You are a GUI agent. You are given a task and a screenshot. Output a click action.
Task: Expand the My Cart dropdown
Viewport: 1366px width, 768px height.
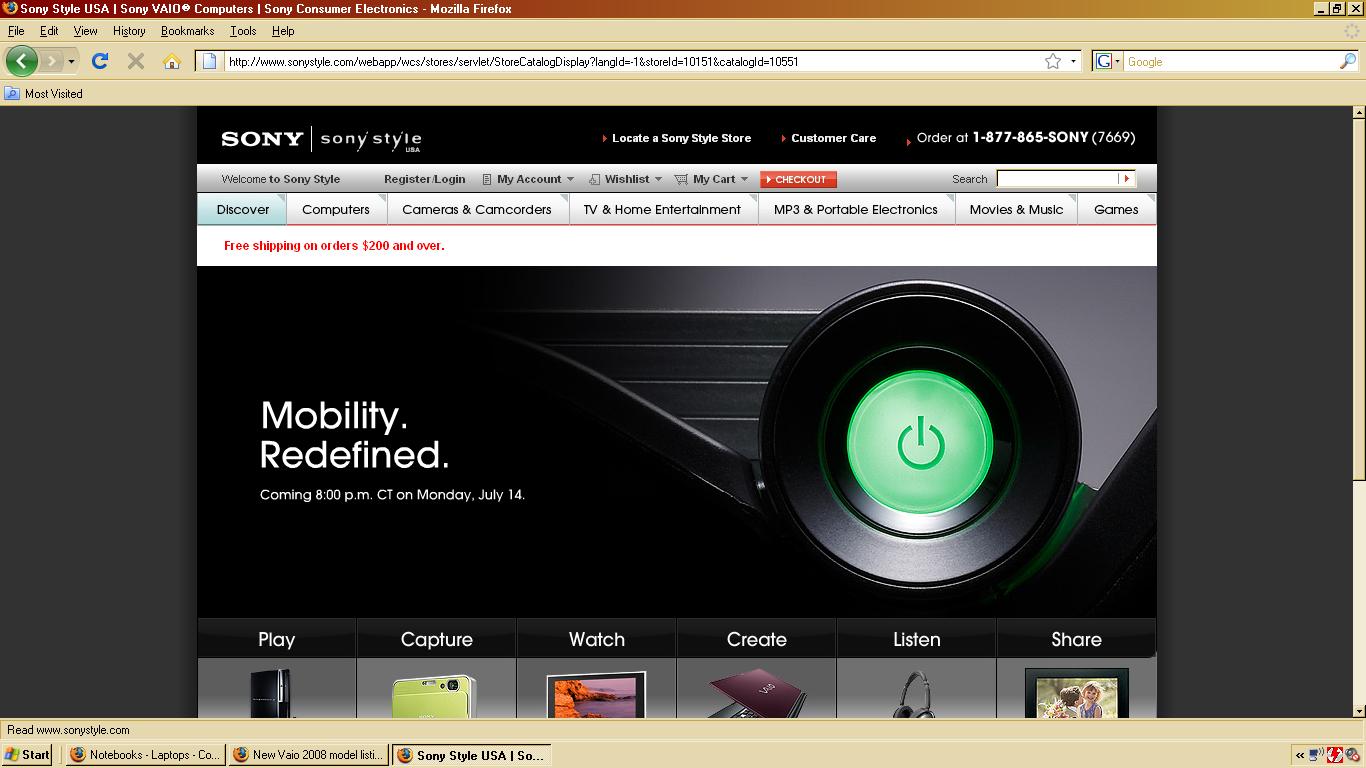pyautogui.click(x=712, y=179)
